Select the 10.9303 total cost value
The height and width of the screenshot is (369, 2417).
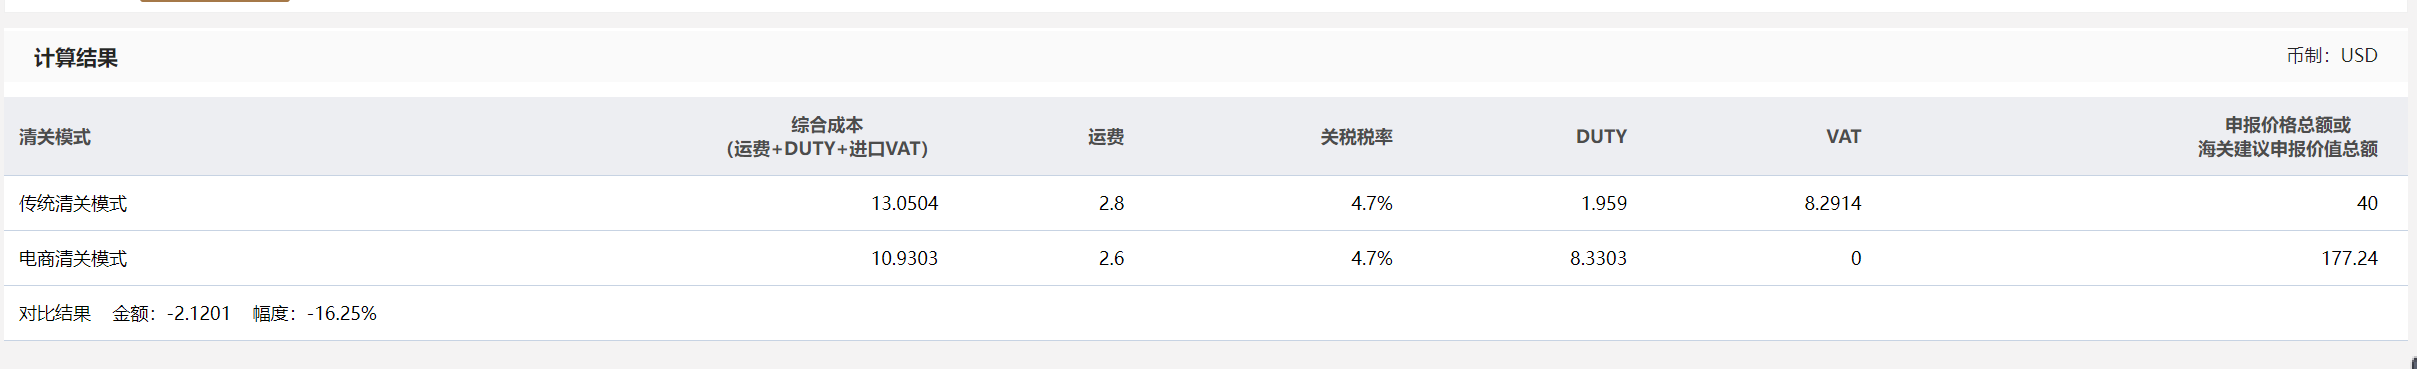coord(904,259)
